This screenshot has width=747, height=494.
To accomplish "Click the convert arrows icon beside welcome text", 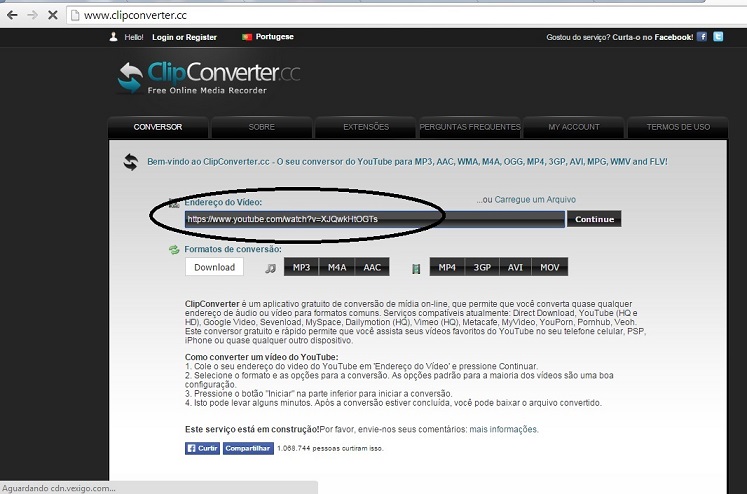I will click(x=131, y=162).
